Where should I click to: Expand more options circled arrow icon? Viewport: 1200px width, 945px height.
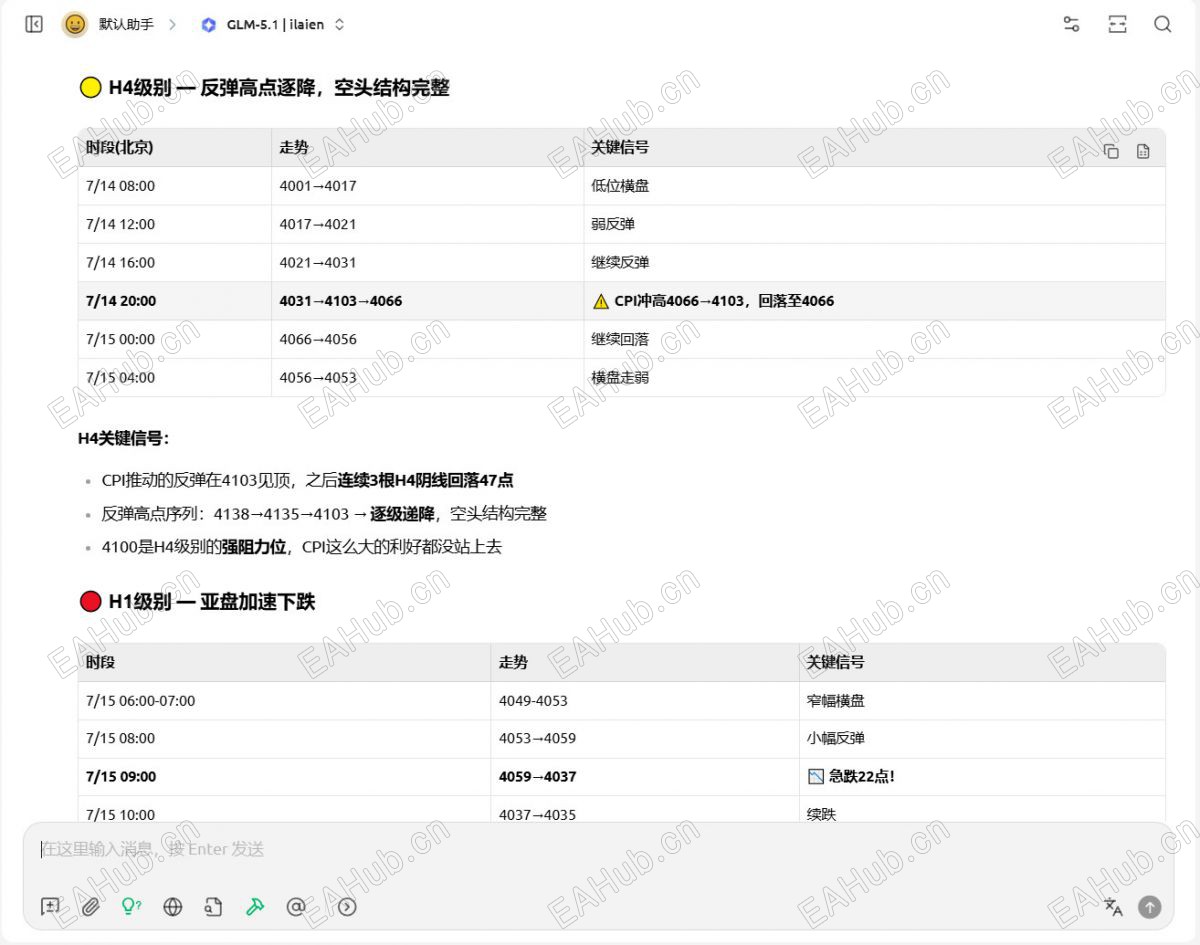coord(347,906)
